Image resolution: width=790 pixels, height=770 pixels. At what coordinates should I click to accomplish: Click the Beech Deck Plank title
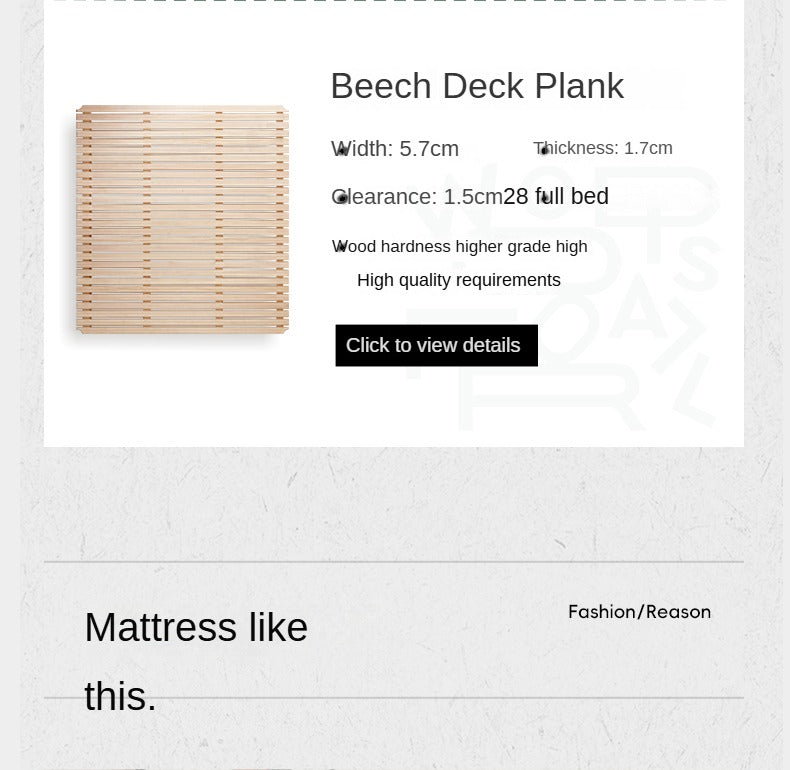(476, 86)
